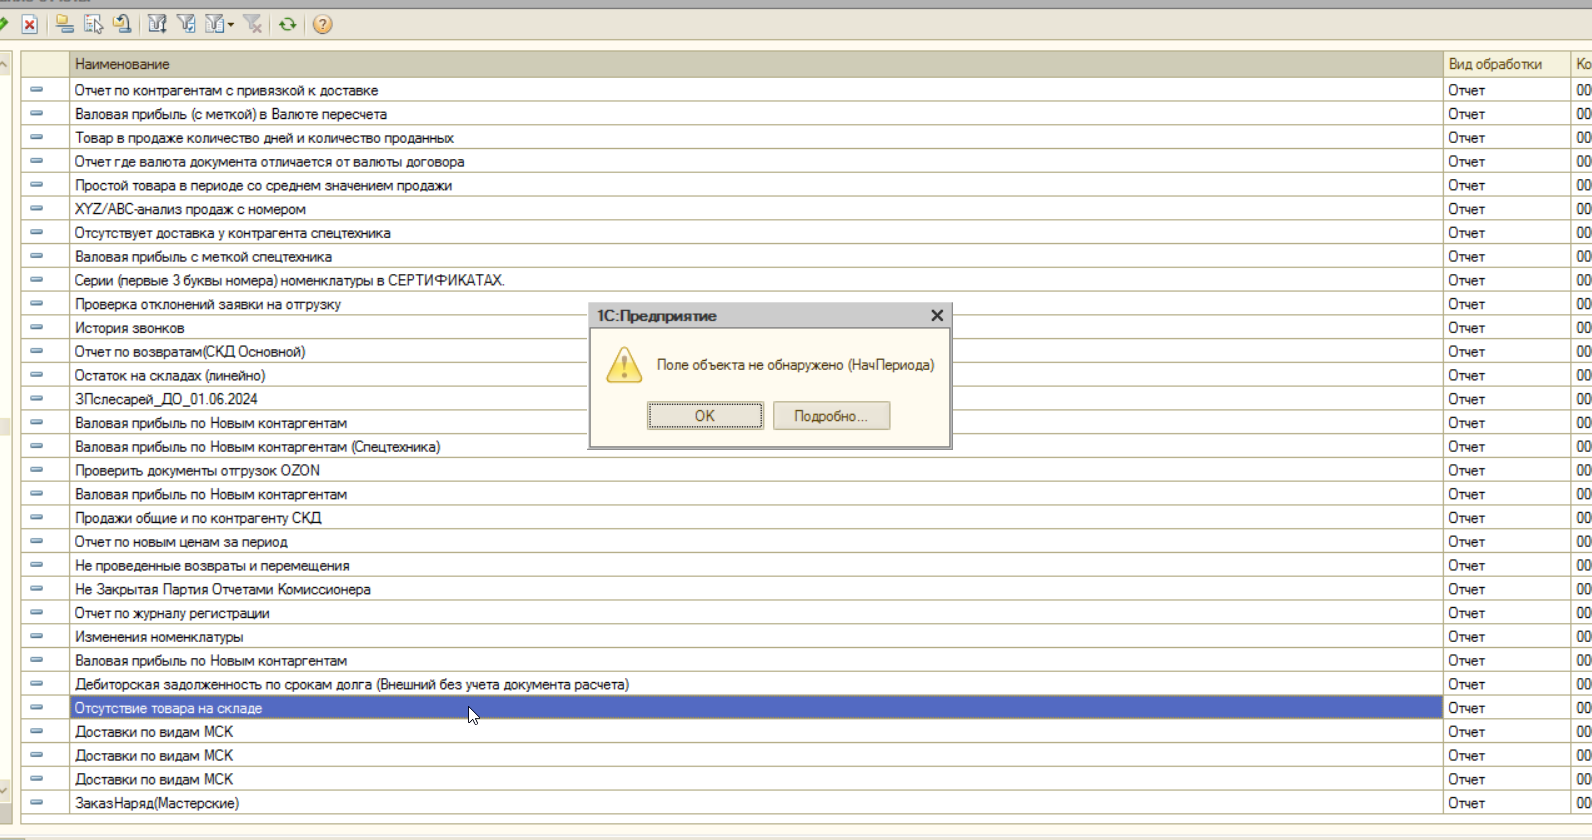
Task: Click row icon for Товар в продаже
Action: pos(37,138)
